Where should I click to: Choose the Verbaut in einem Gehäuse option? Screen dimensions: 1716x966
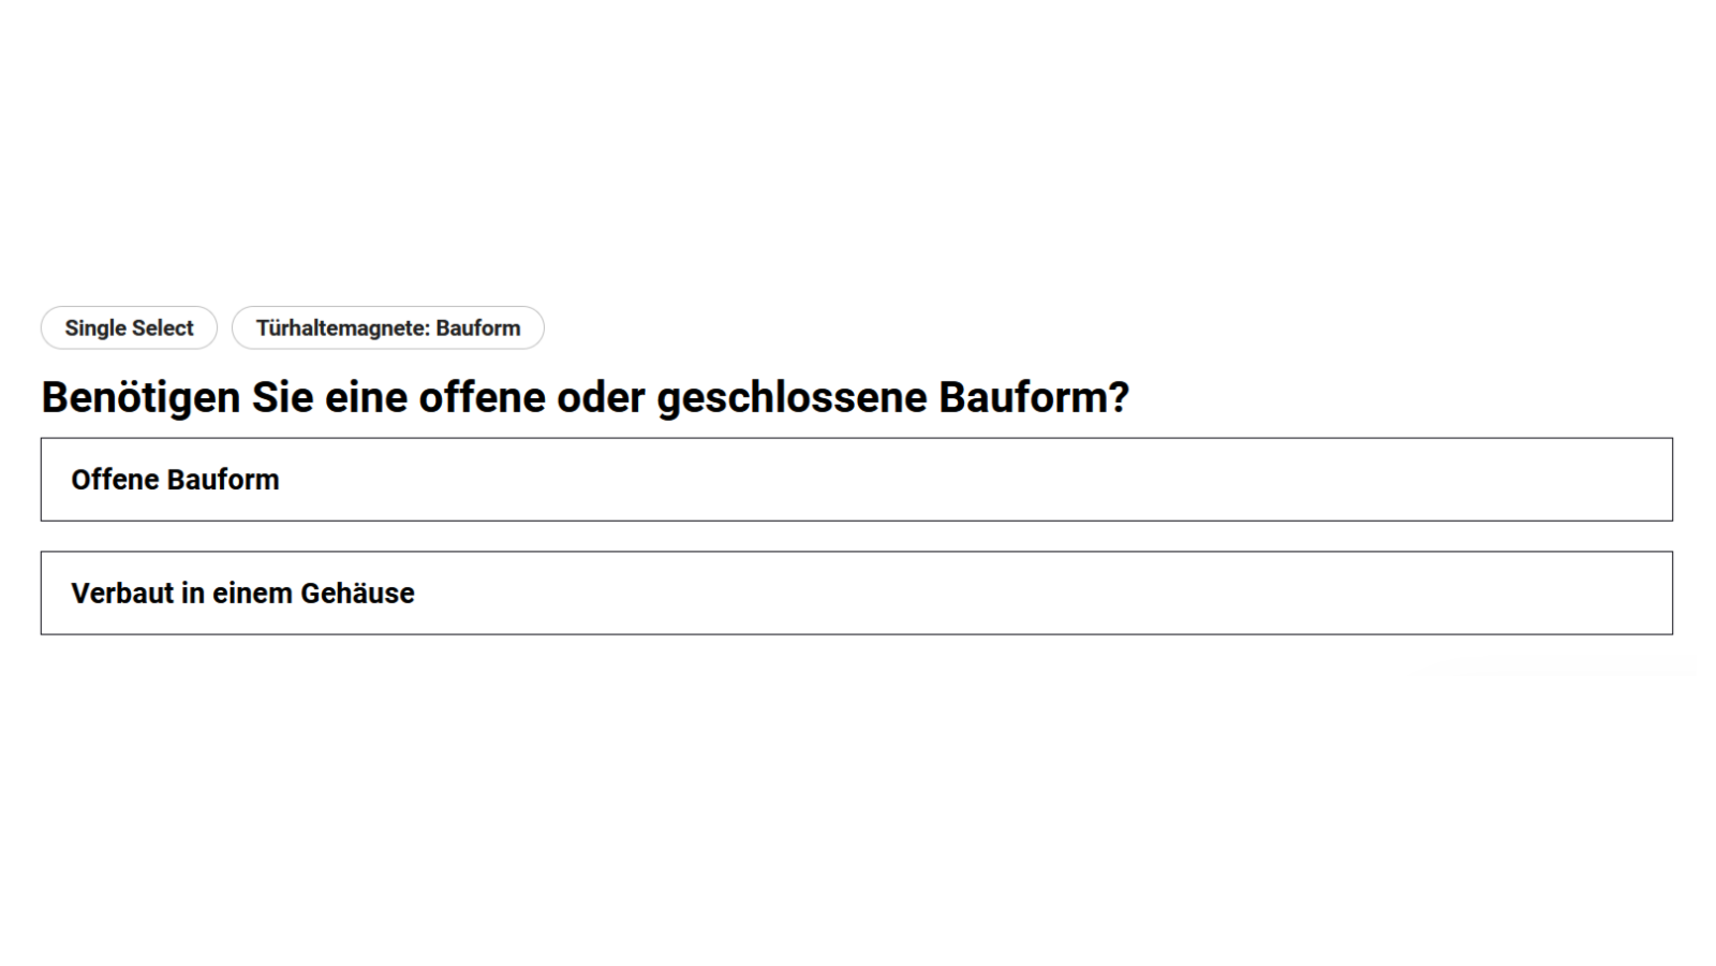point(856,593)
